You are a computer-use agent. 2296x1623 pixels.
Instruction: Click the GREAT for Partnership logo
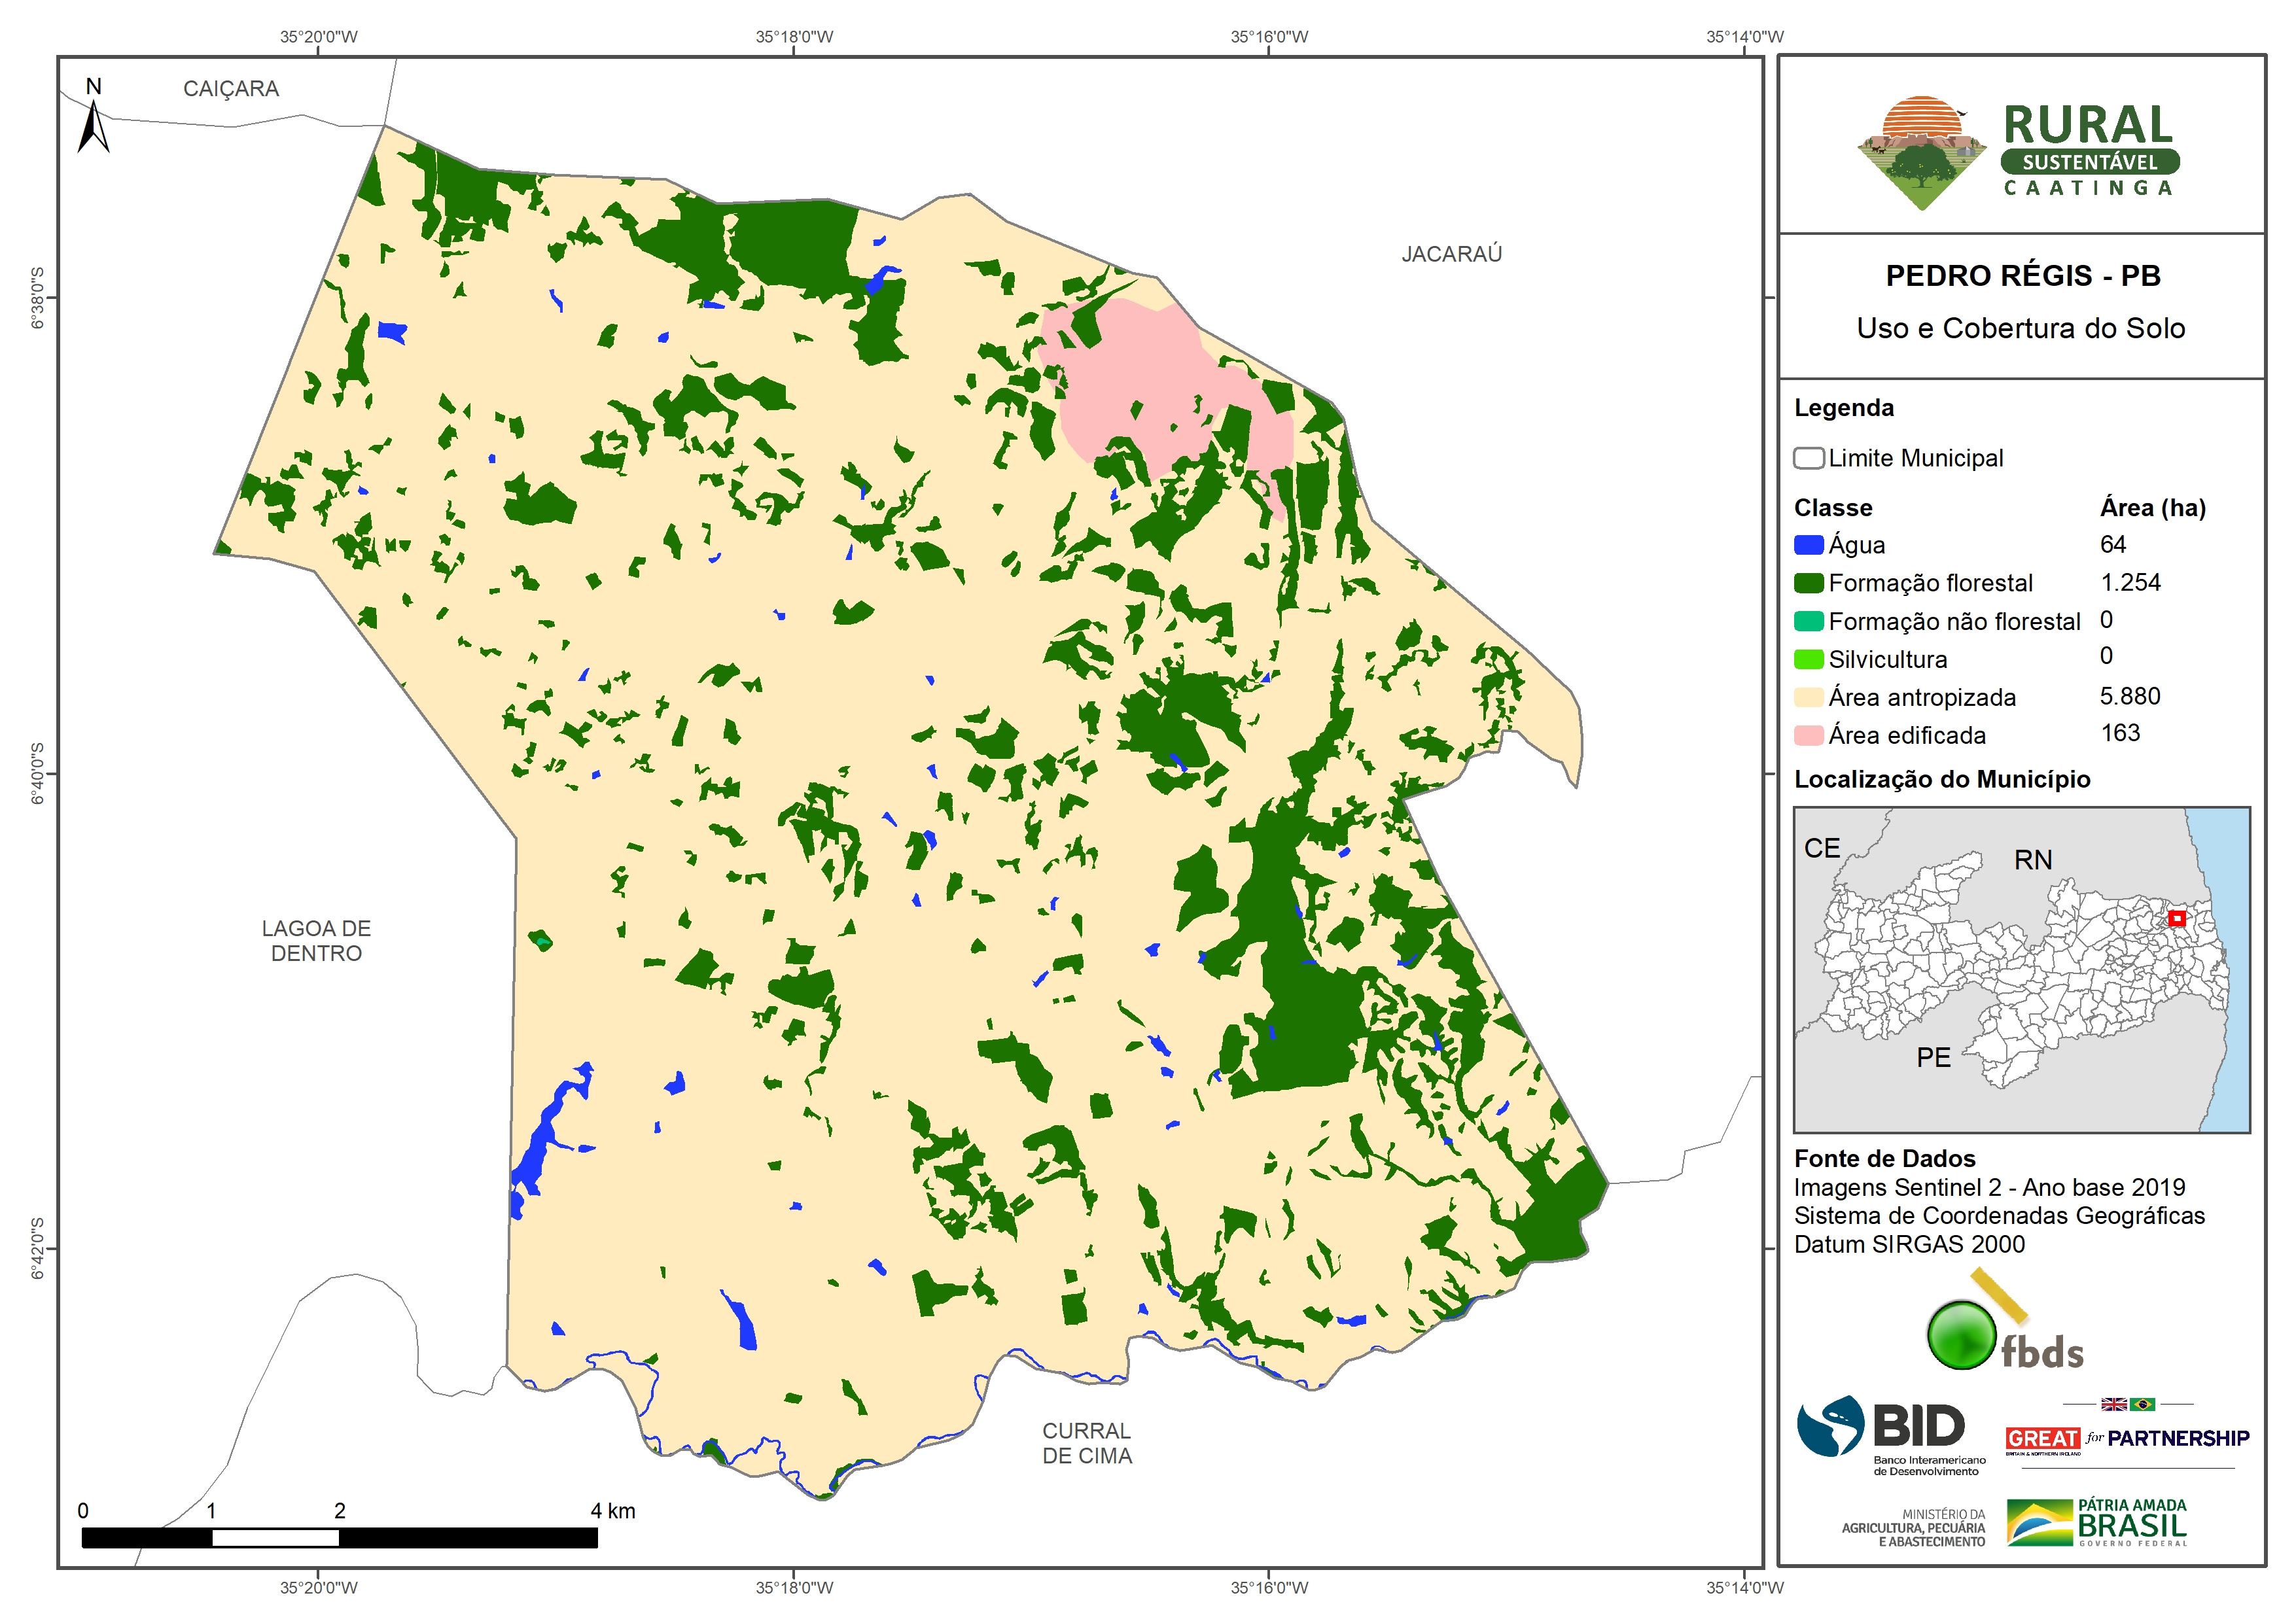pos(2127,1438)
